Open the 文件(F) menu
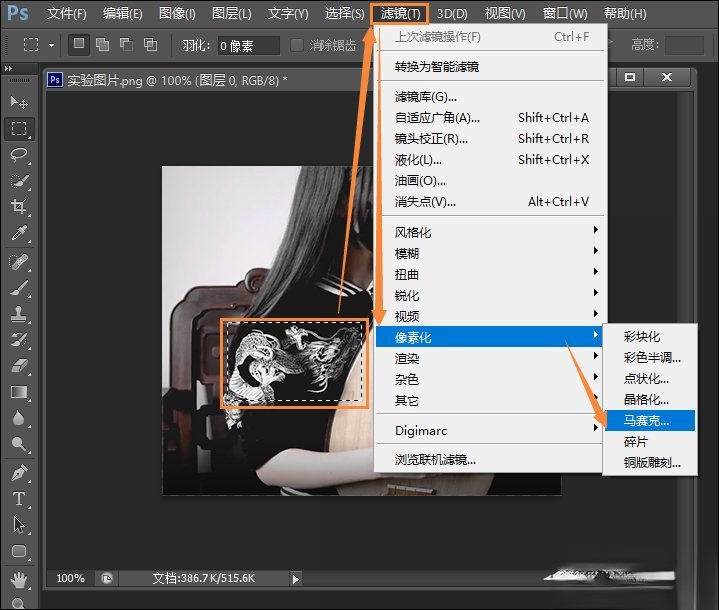 tap(66, 13)
